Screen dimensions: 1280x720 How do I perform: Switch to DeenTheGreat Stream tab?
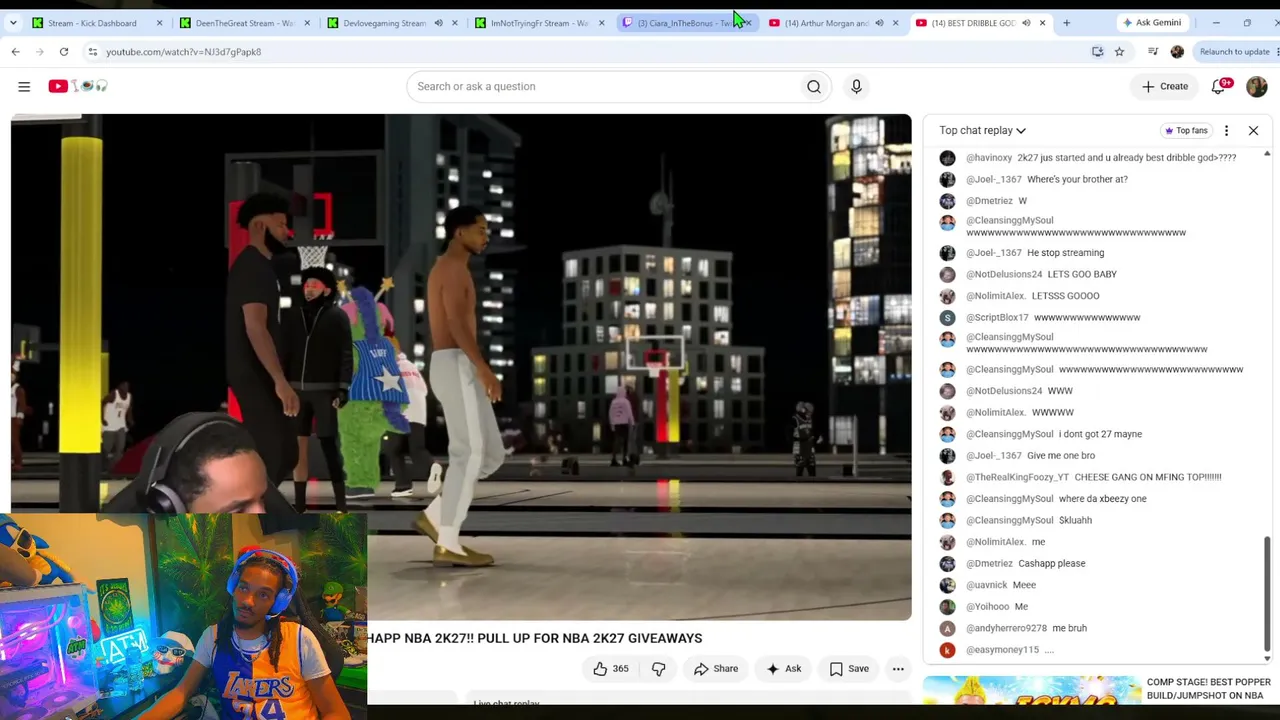coord(244,23)
